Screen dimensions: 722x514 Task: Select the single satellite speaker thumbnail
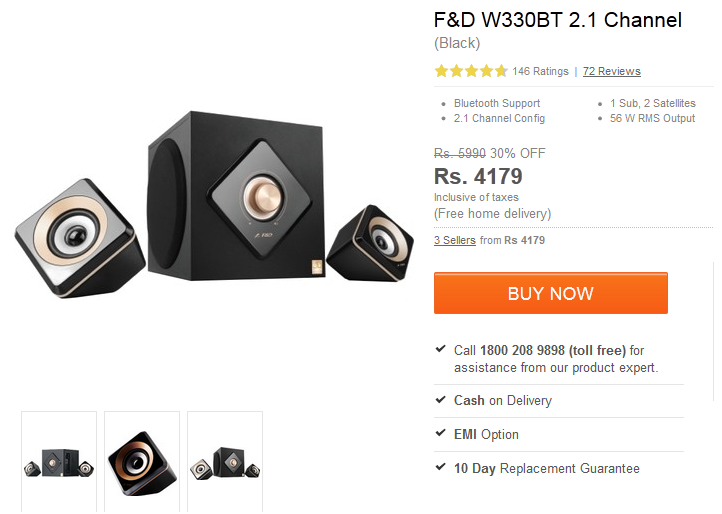point(142,462)
